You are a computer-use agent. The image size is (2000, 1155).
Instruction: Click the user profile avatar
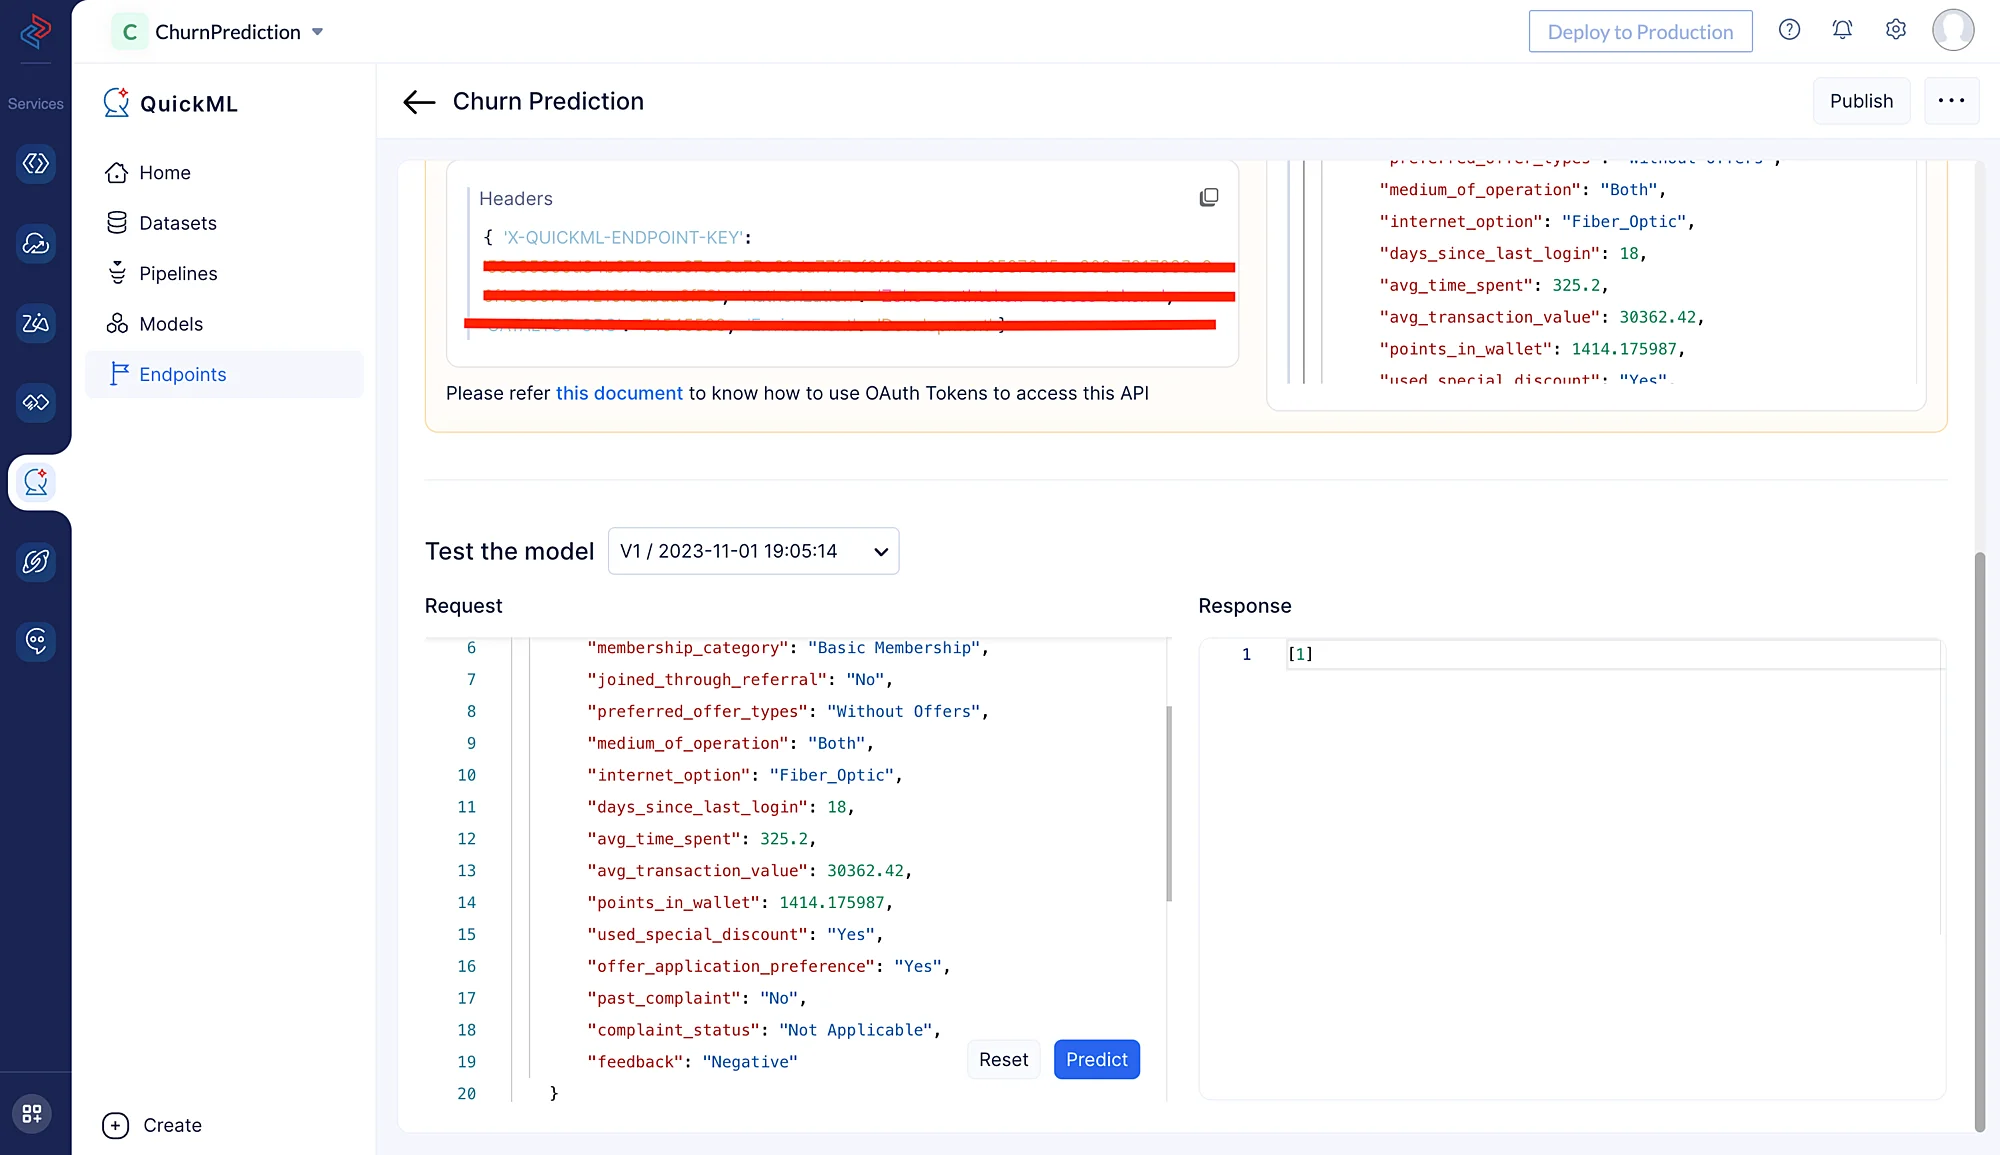1952,30
